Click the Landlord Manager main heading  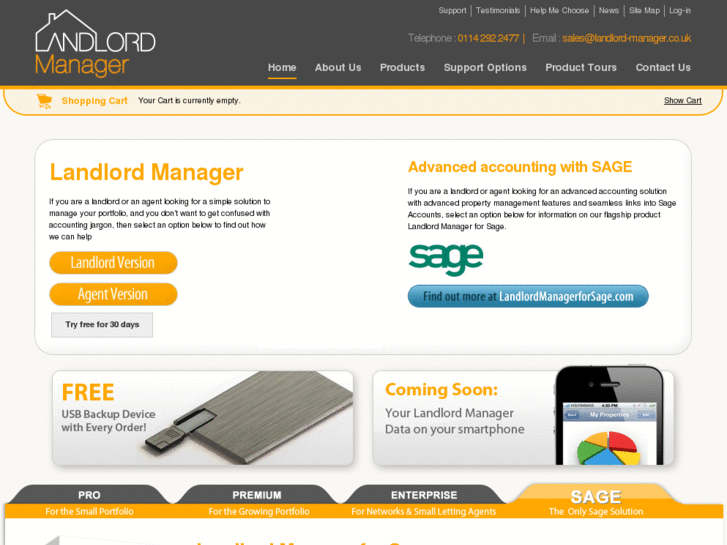click(x=147, y=172)
